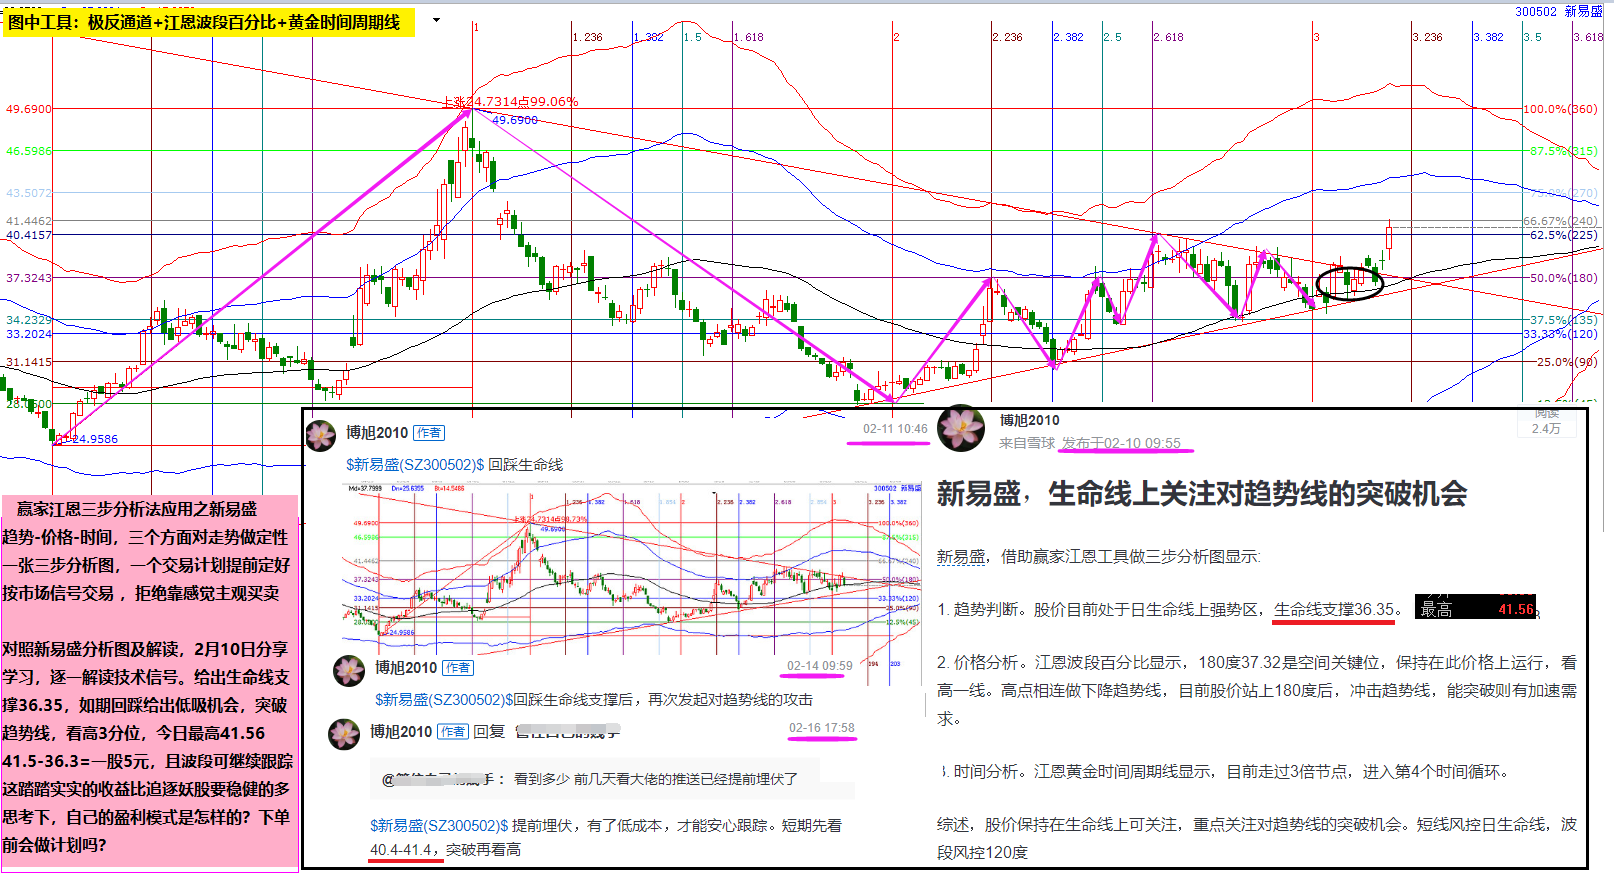Image resolution: width=1614 pixels, height=875 pixels.
Task: Click the underlined 新易盛 link in the article body
Action: 960,557
